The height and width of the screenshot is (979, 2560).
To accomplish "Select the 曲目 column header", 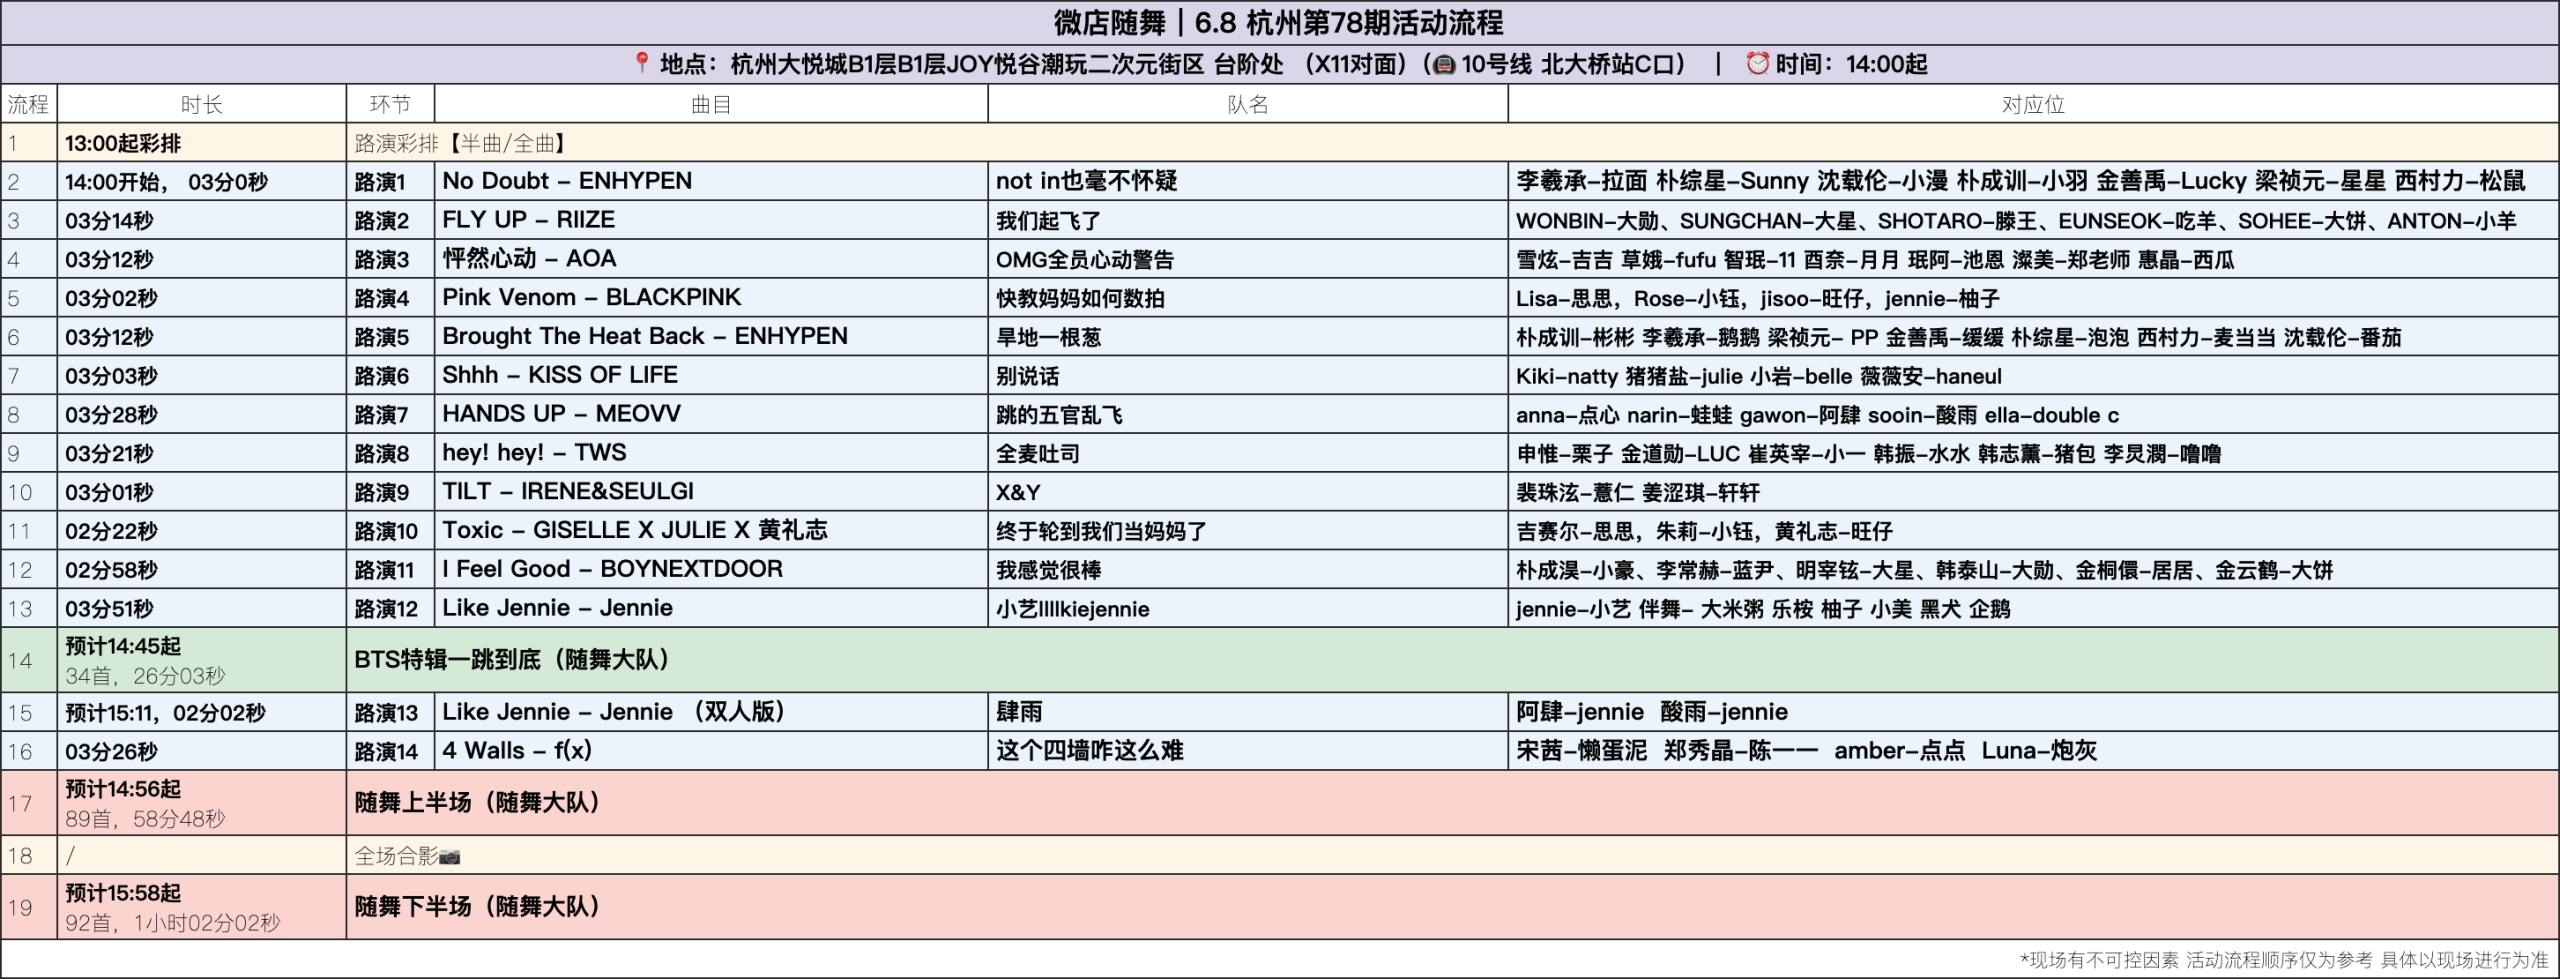I will (711, 104).
